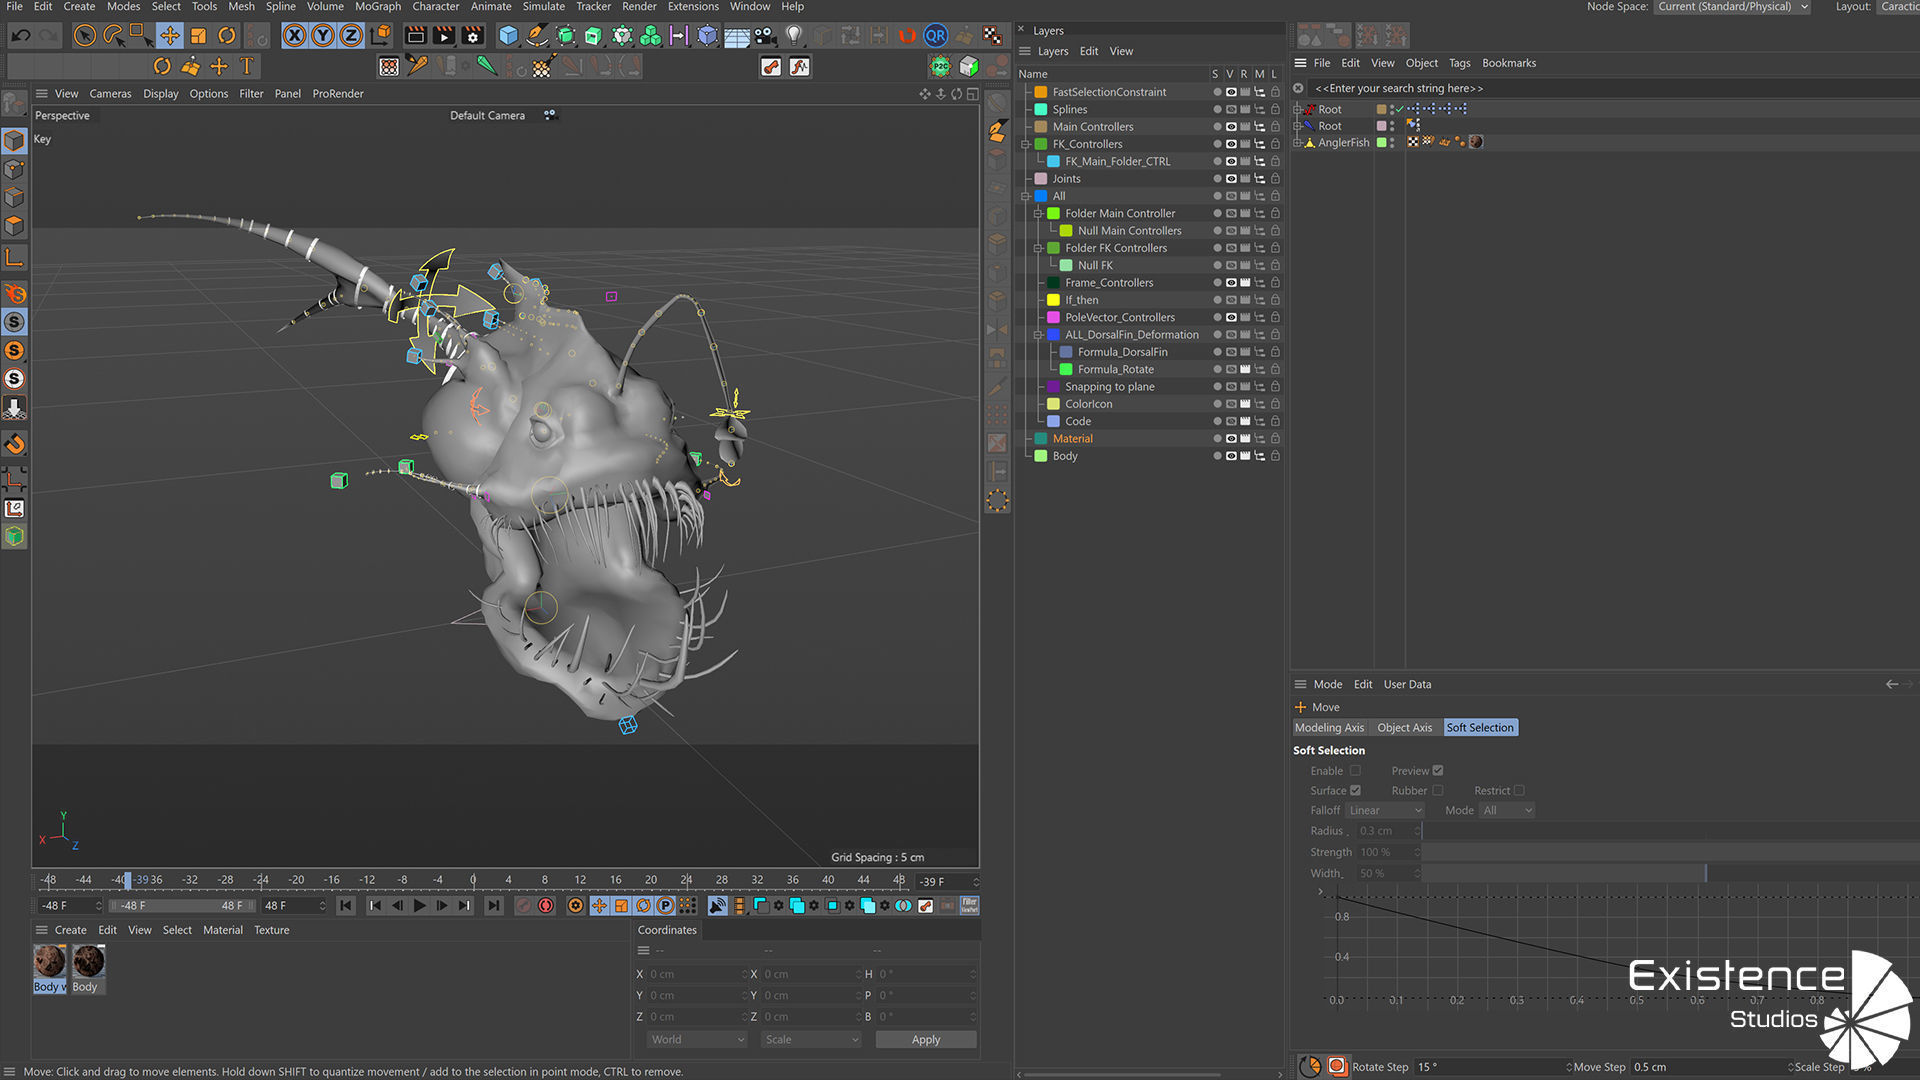Open Node Space dropdown
The width and height of the screenshot is (1920, 1080).
(x=1732, y=7)
